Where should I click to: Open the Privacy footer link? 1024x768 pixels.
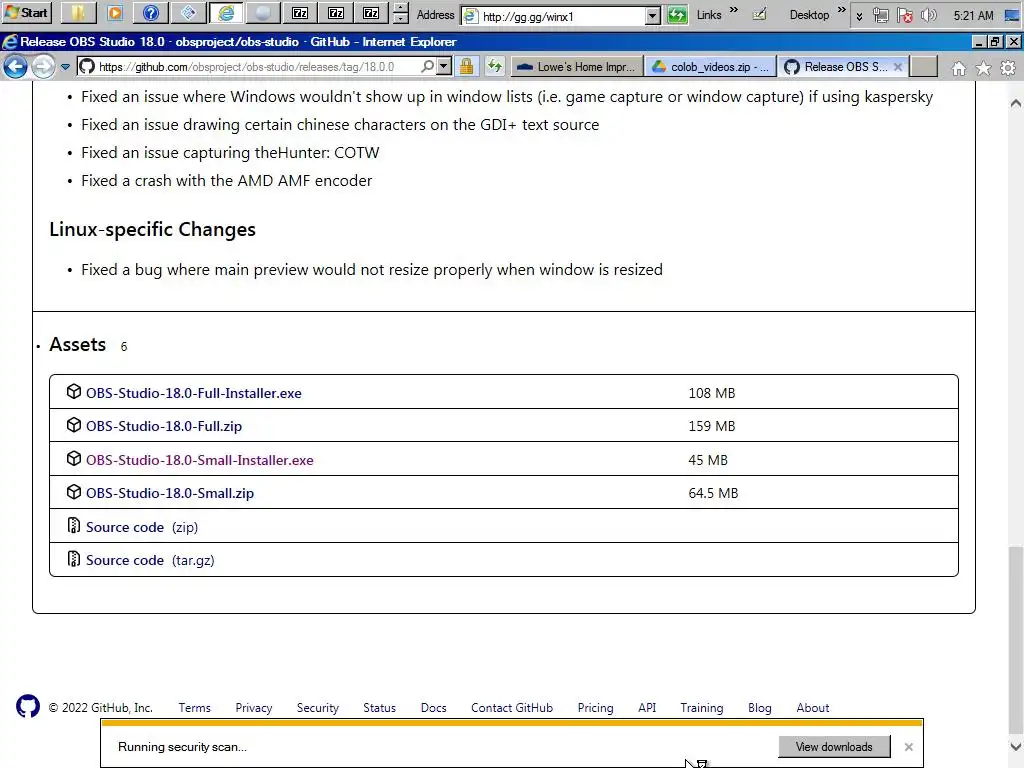pyautogui.click(x=253, y=708)
